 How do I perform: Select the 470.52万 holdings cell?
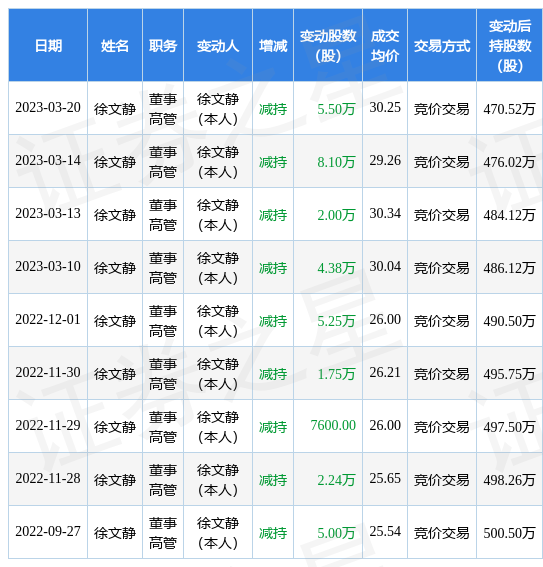[509, 109]
